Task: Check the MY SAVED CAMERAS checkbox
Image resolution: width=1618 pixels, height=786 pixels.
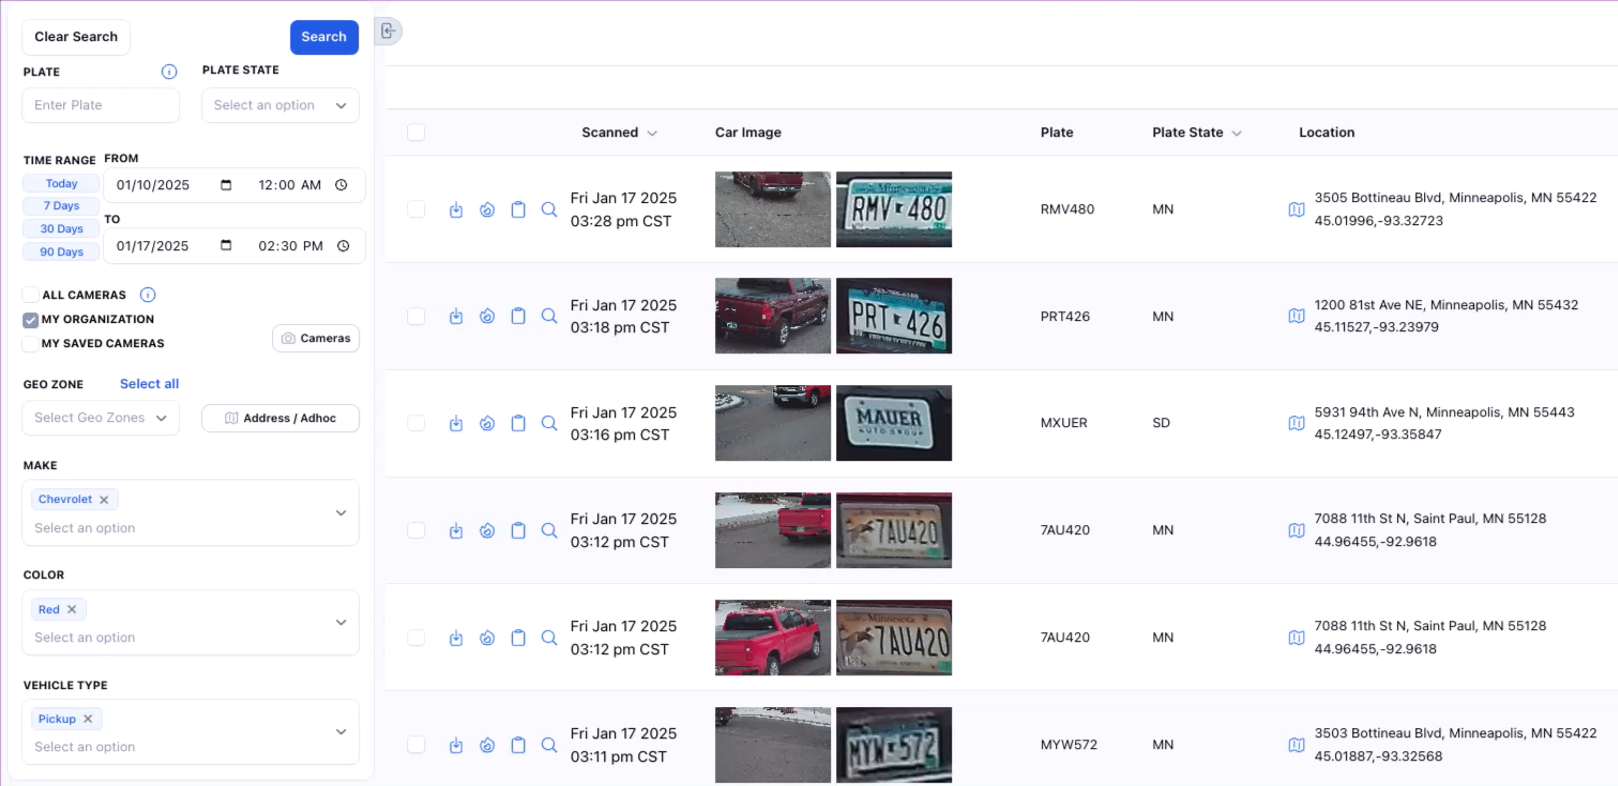Action: click(x=31, y=344)
